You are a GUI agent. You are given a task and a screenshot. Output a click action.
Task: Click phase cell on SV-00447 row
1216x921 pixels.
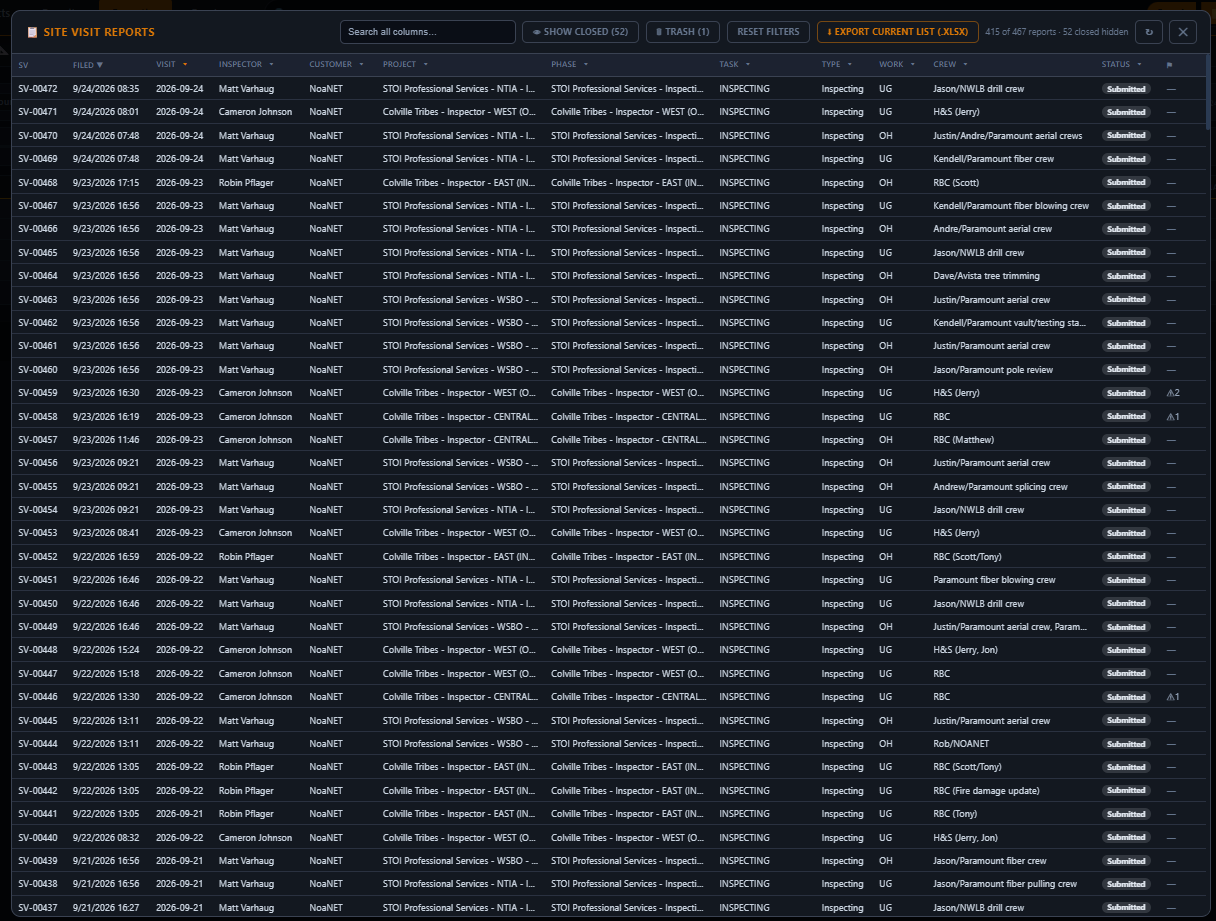(627, 674)
